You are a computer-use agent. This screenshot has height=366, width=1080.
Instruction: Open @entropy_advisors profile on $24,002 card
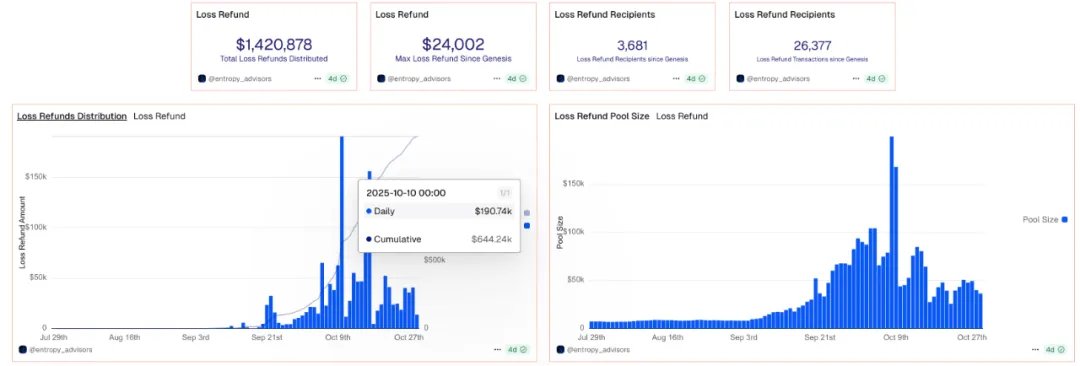coord(419,79)
